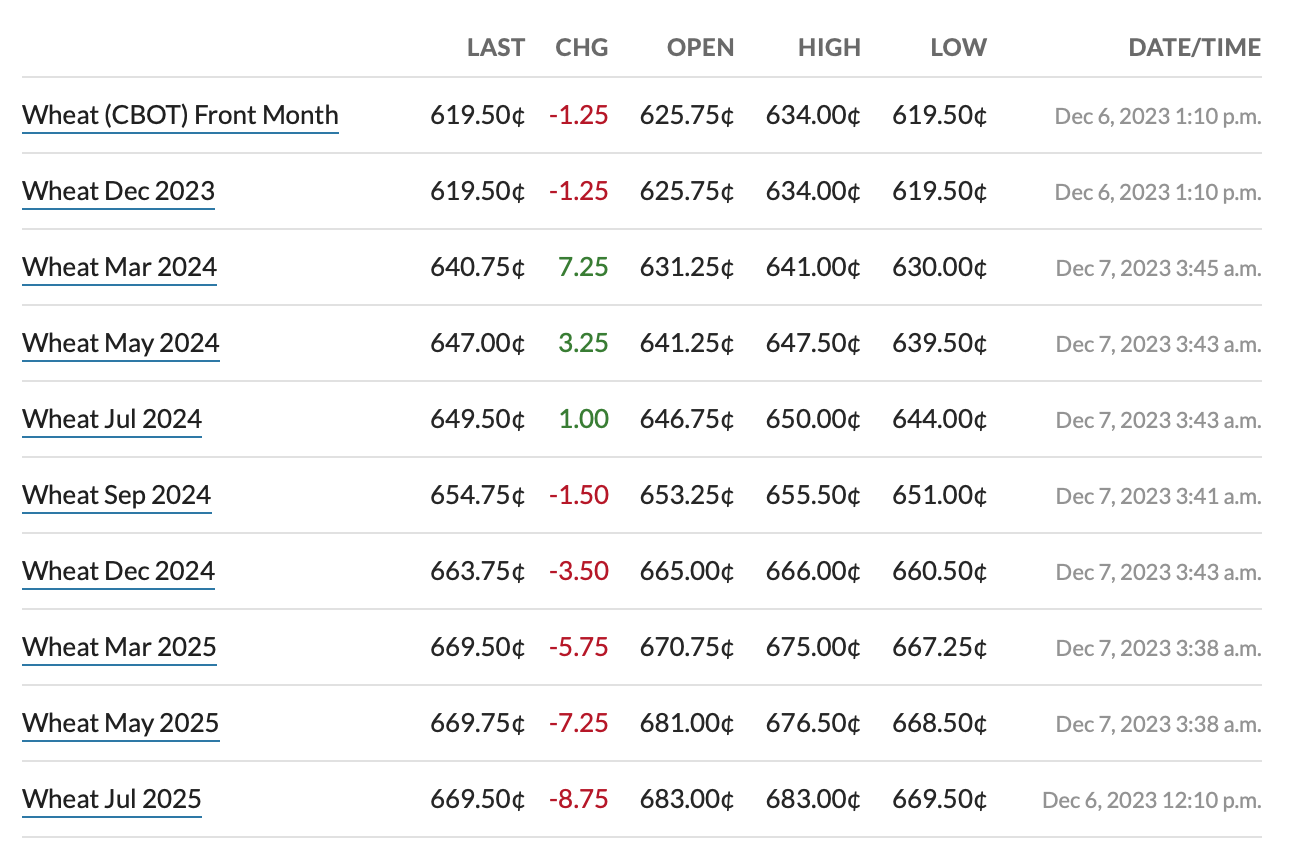Select the 3.25 change value
The width and height of the screenshot is (1316, 852).
(x=583, y=344)
